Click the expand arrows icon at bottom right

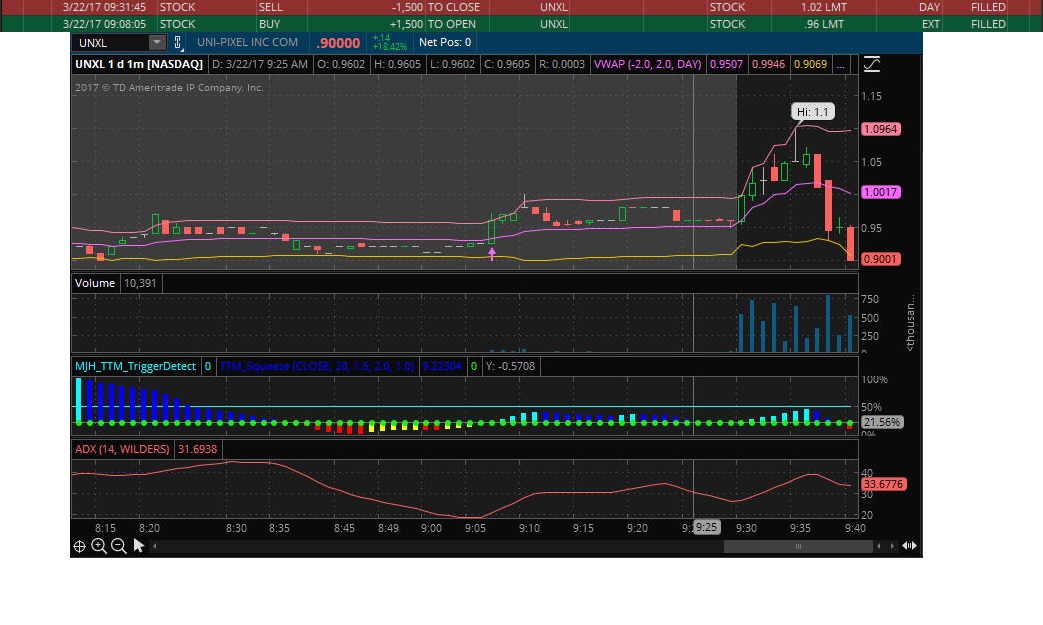pos(909,546)
